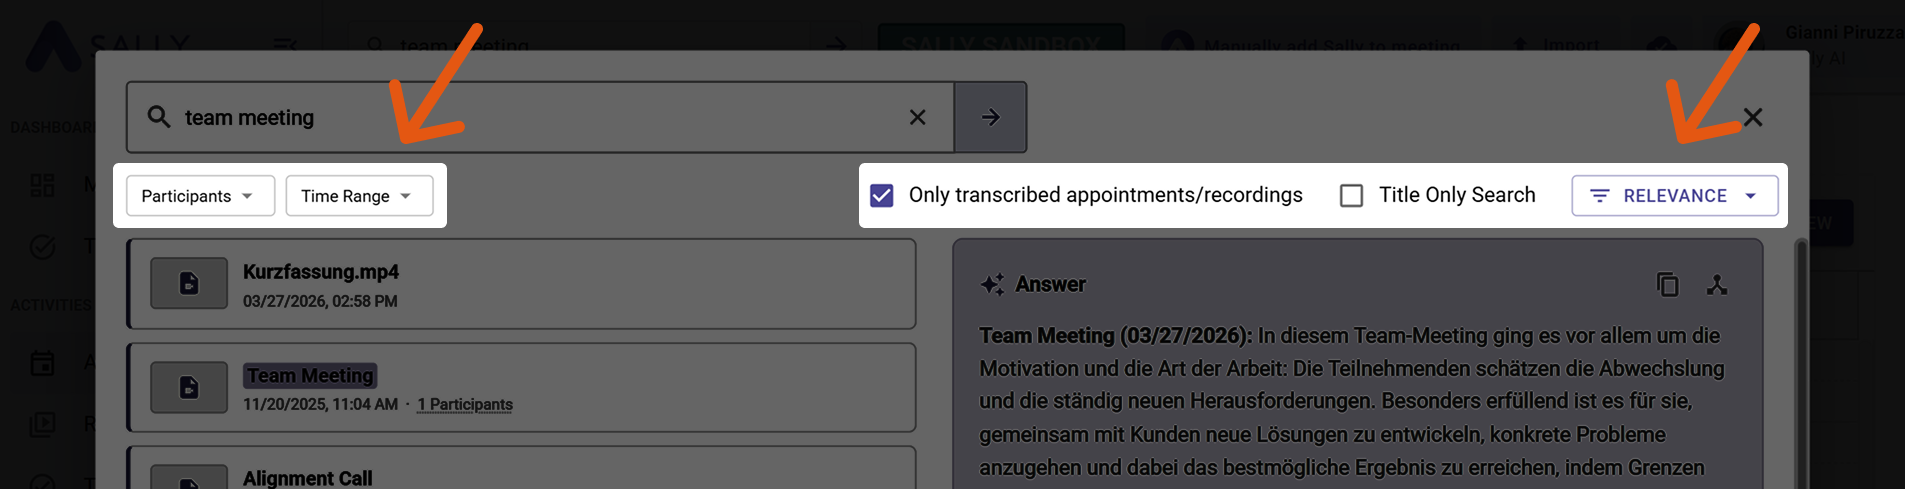This screenshot has height=489, width=1905.
Task: Enable Title Only Search checkbox
Action: coord(1351,195)
